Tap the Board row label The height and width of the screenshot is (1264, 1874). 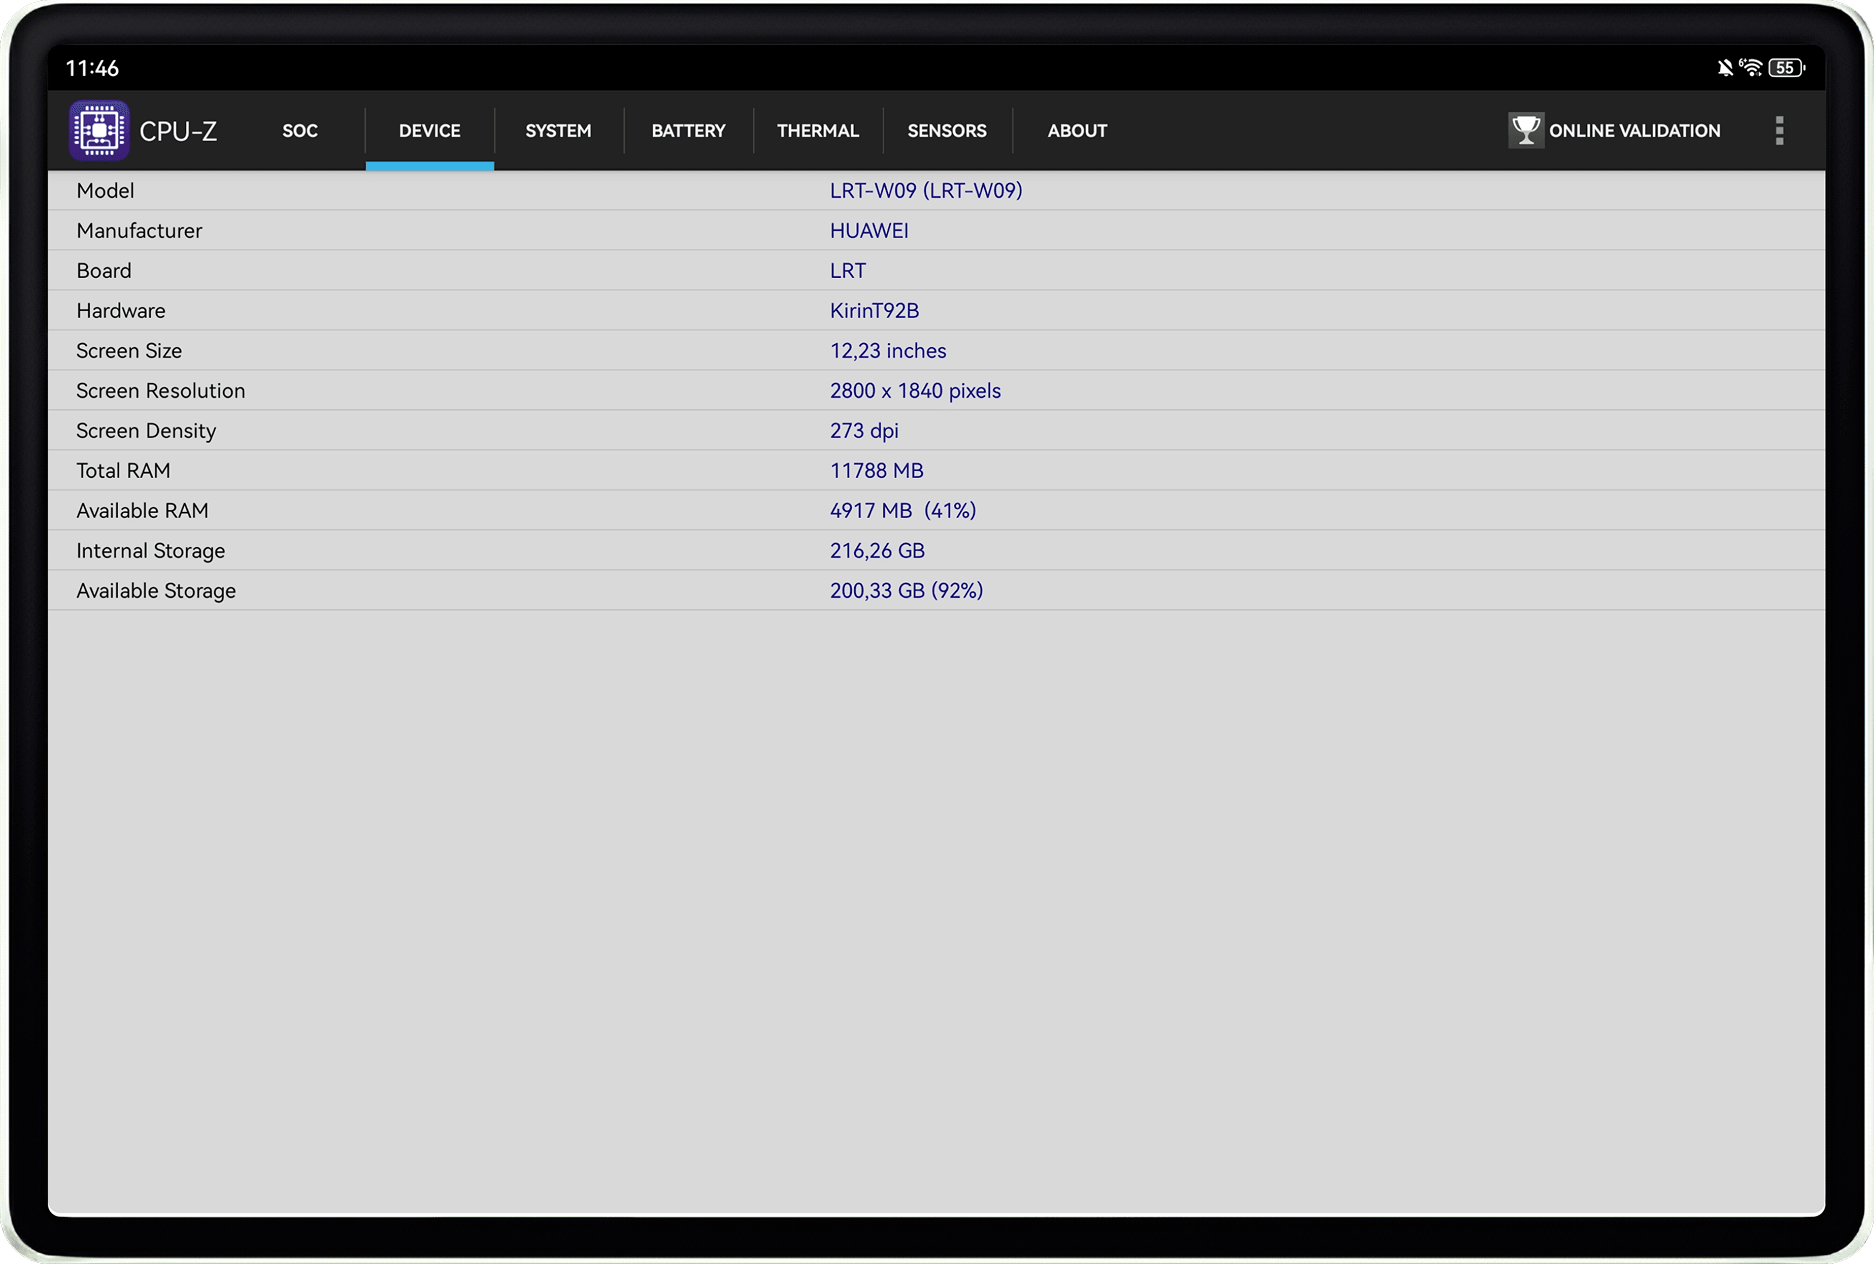(x=104, y=271)
